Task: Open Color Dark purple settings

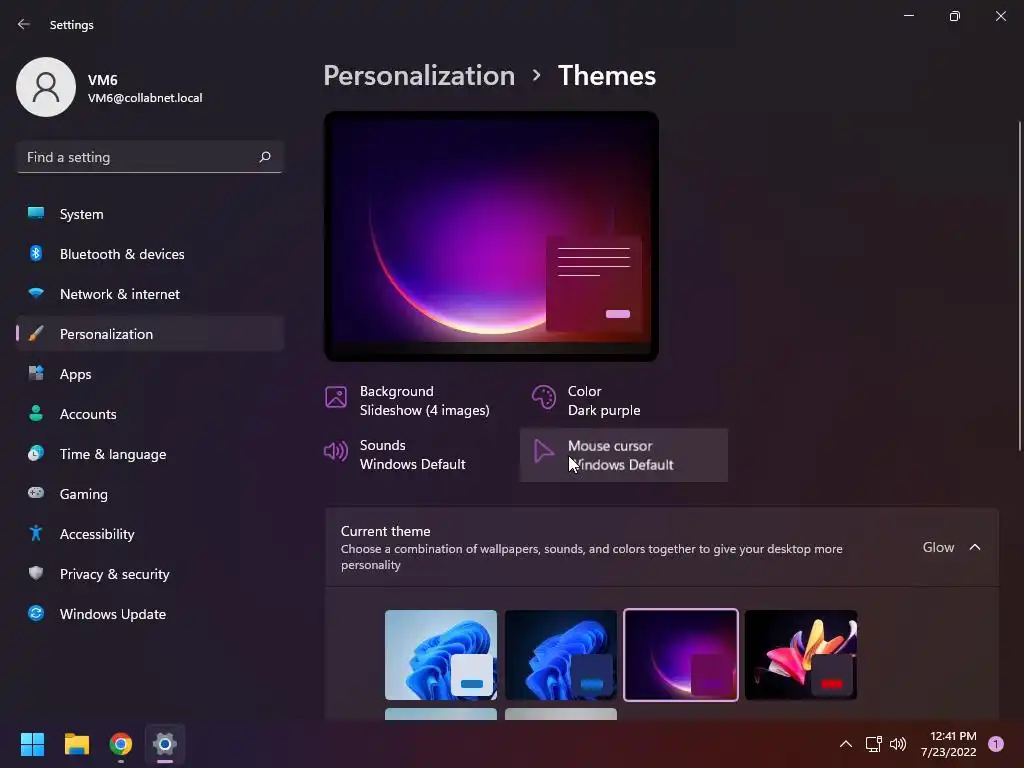Action: pyautogui.click(x=624, y=400)
